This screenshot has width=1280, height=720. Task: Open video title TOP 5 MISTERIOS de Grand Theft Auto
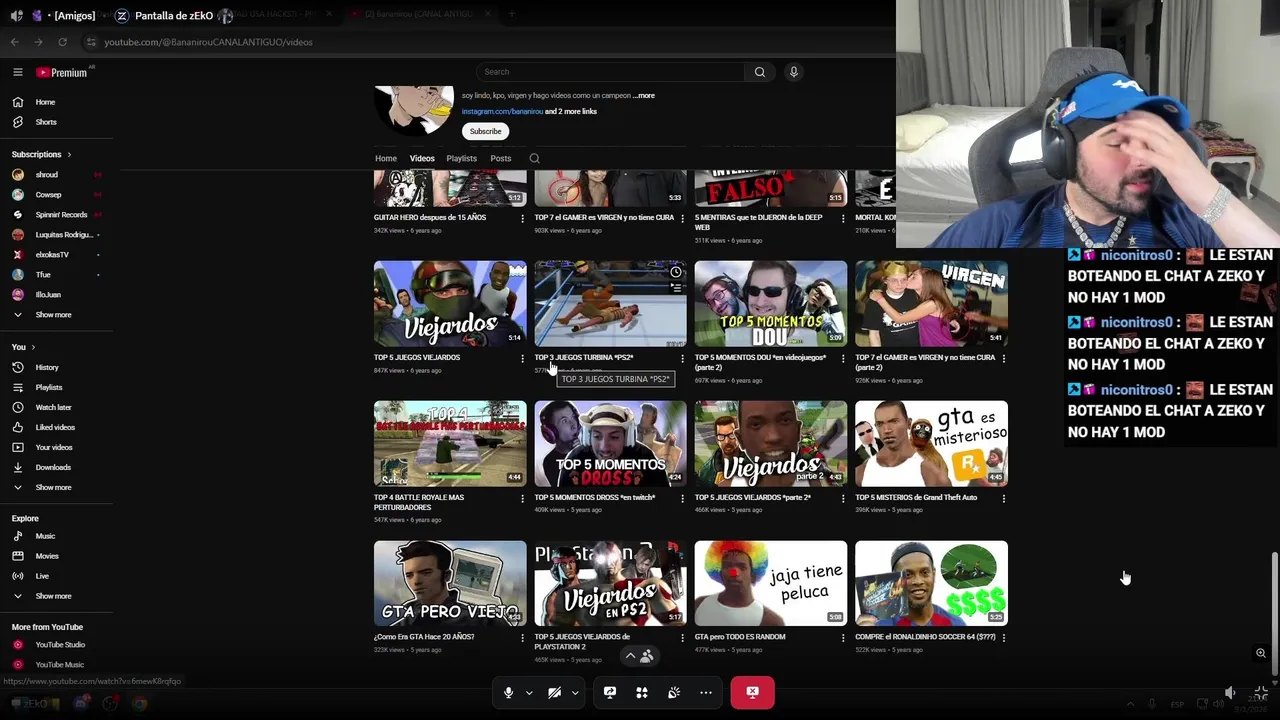(915, 498)
